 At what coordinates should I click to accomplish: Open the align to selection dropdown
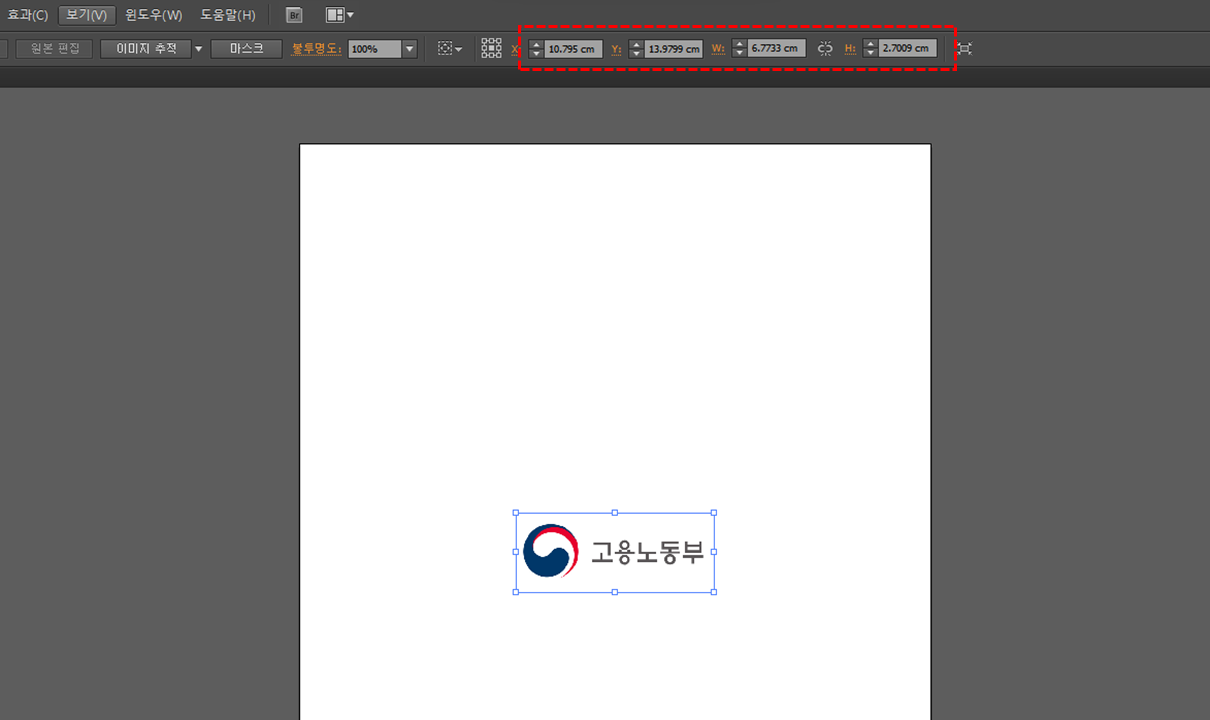tap(450, 48)
